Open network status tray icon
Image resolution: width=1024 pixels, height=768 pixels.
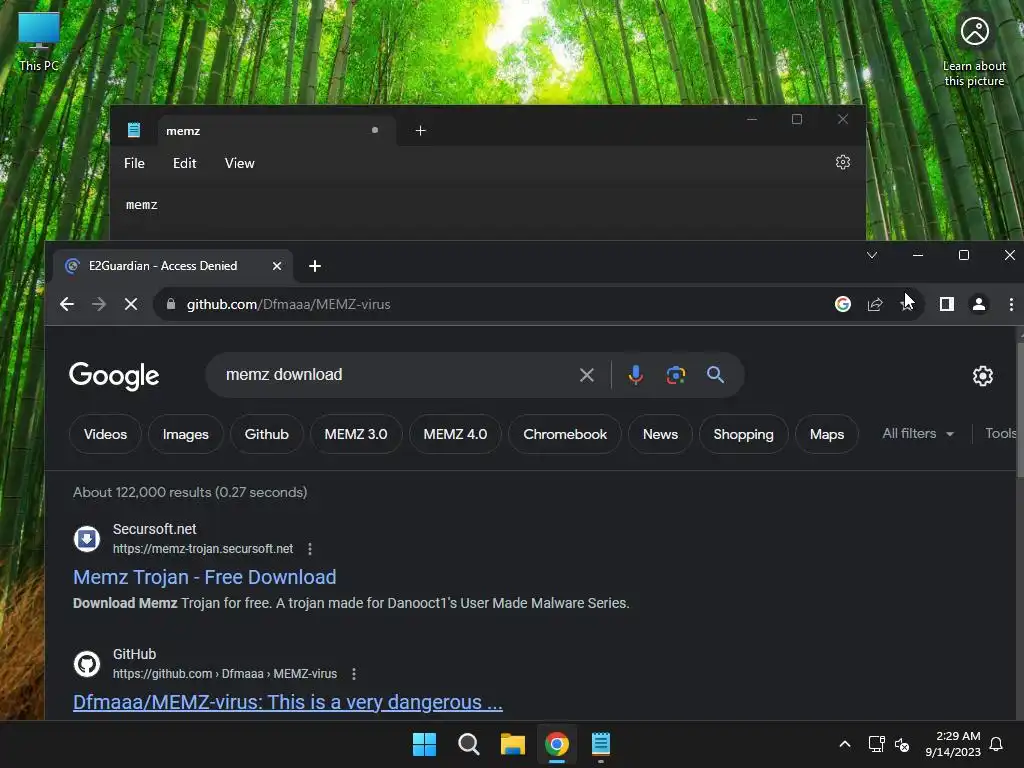point(876,744)
